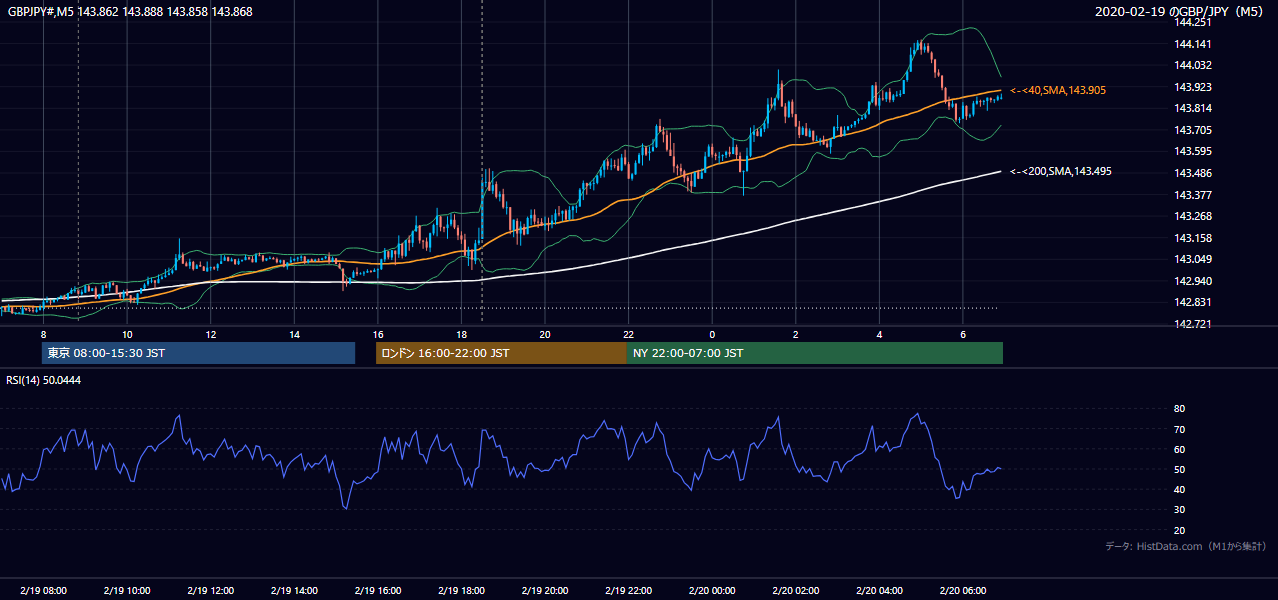Click the bottom date label 2/19 22:00
Screen dimensions: 1278x600
tap(628, 590)
